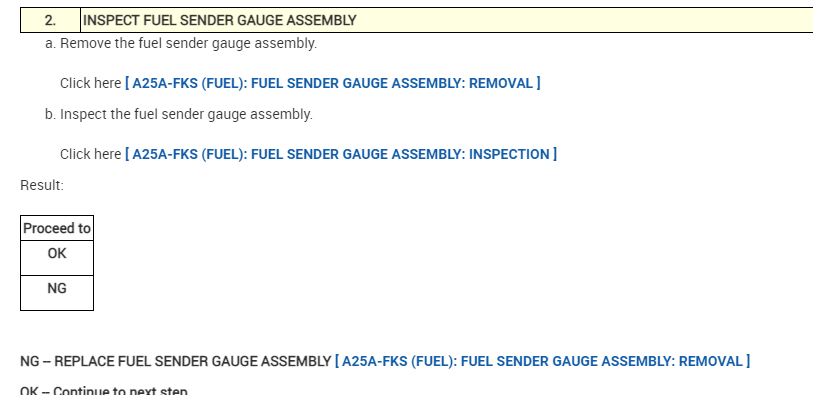Click the 'b. Inspect the fuel sender gauge assembly' text

click(x=179, y=115)
